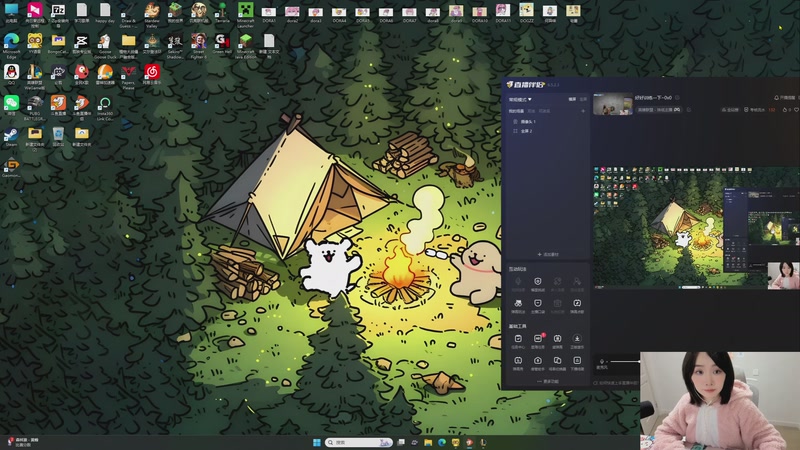Open the task center icon in the basic tools

coord(518,339)
